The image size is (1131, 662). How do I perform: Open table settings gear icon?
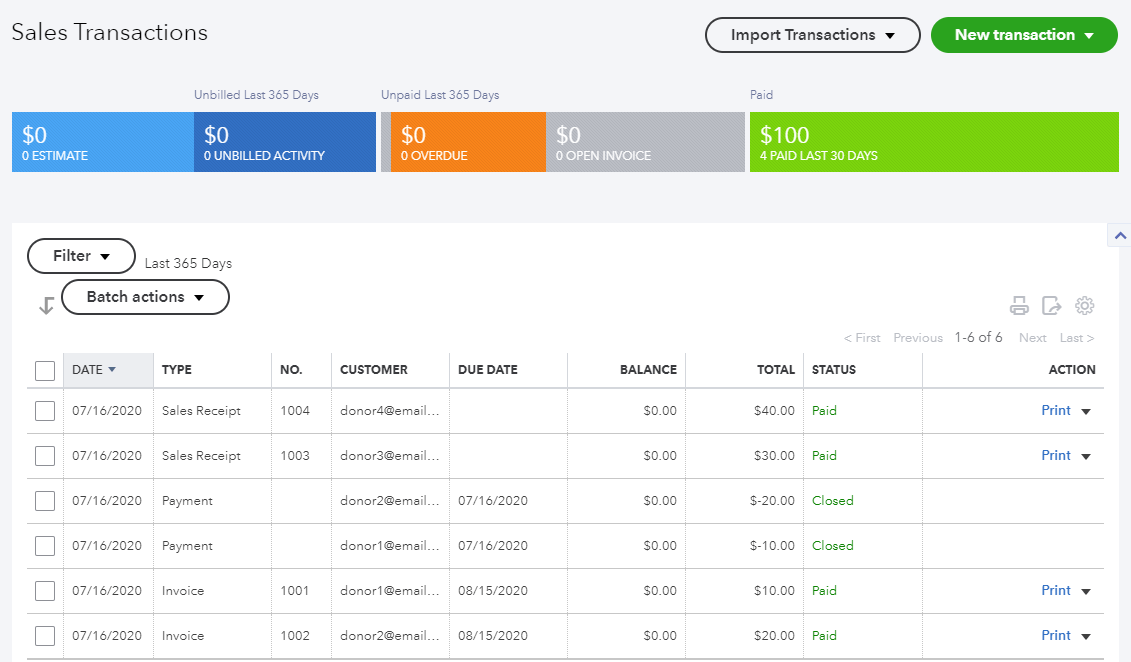point(1084,306)
